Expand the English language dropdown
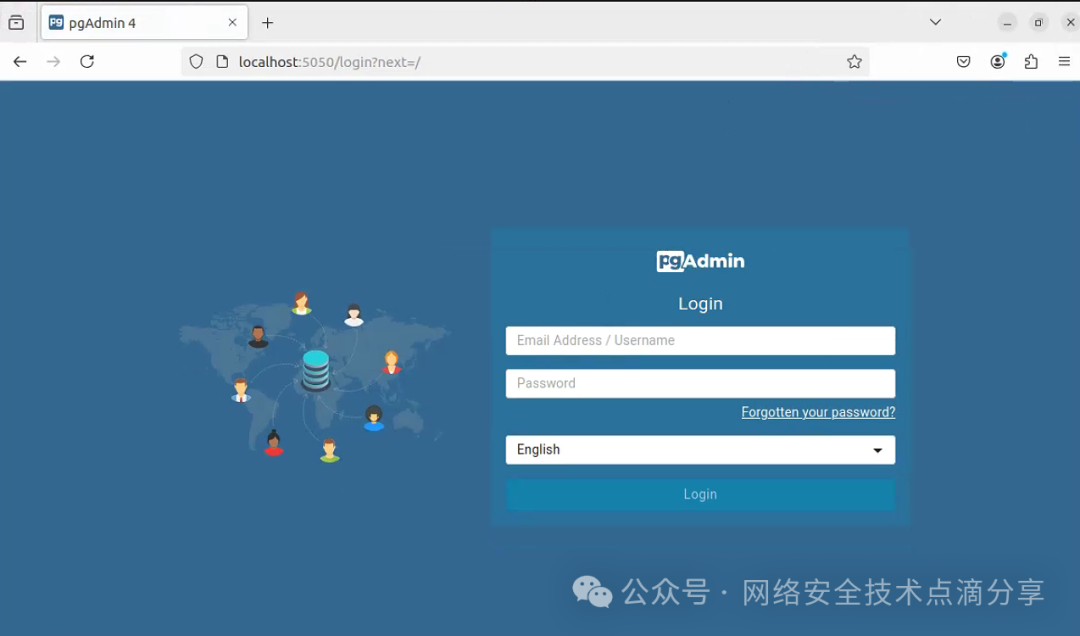The width and height of the screenshot is (1080, 636). tap(700, 449)
